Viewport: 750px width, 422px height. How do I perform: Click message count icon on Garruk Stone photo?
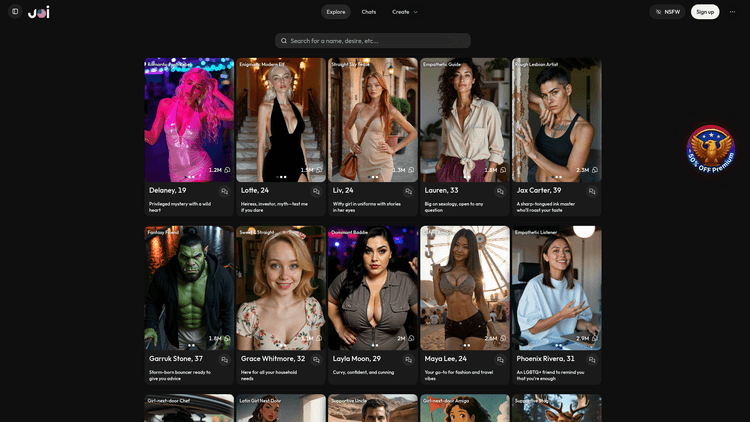click(x=227, y=338)
